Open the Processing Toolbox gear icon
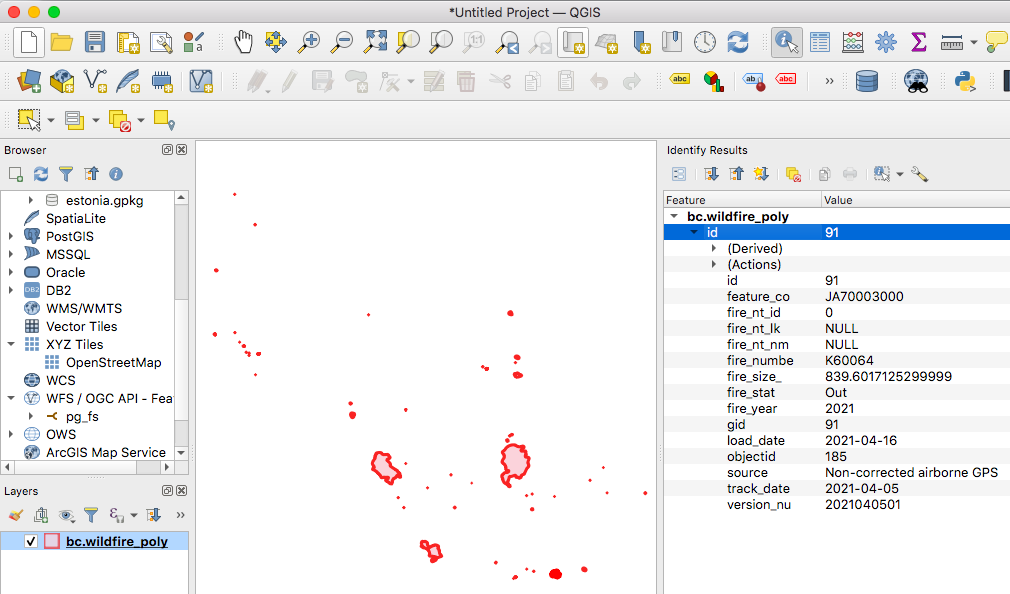This screenshot has width=1010, height=594. pos(886,43)
